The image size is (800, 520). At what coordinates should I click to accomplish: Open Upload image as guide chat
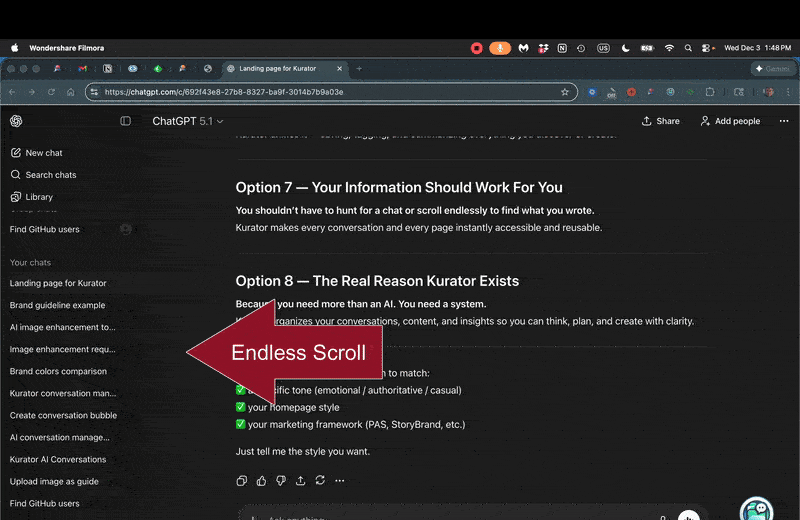tap(54, 481)
